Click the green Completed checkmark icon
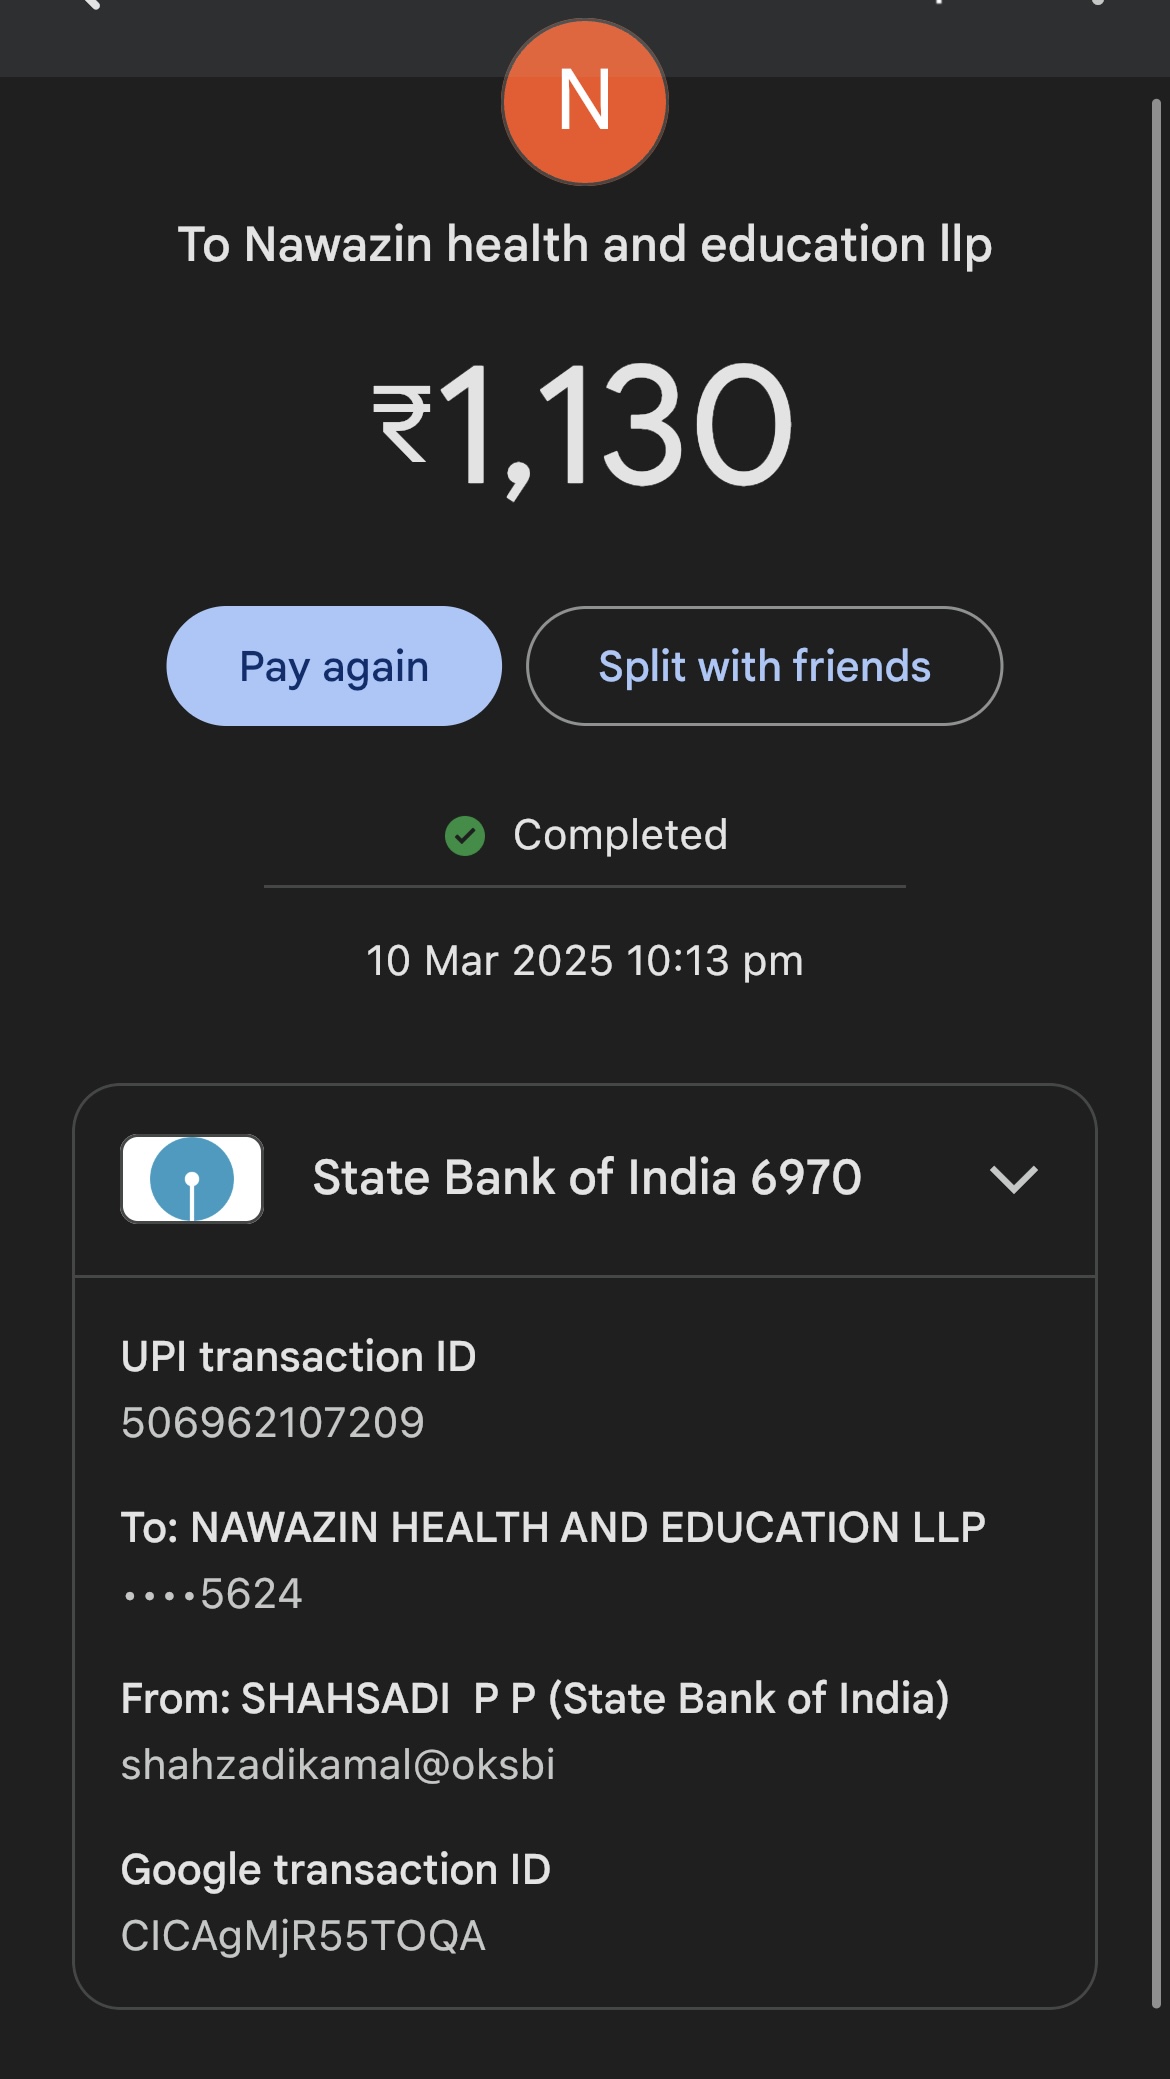Screen dimensions: 1170x2079 pyautogui.click(x=465, y=836)
